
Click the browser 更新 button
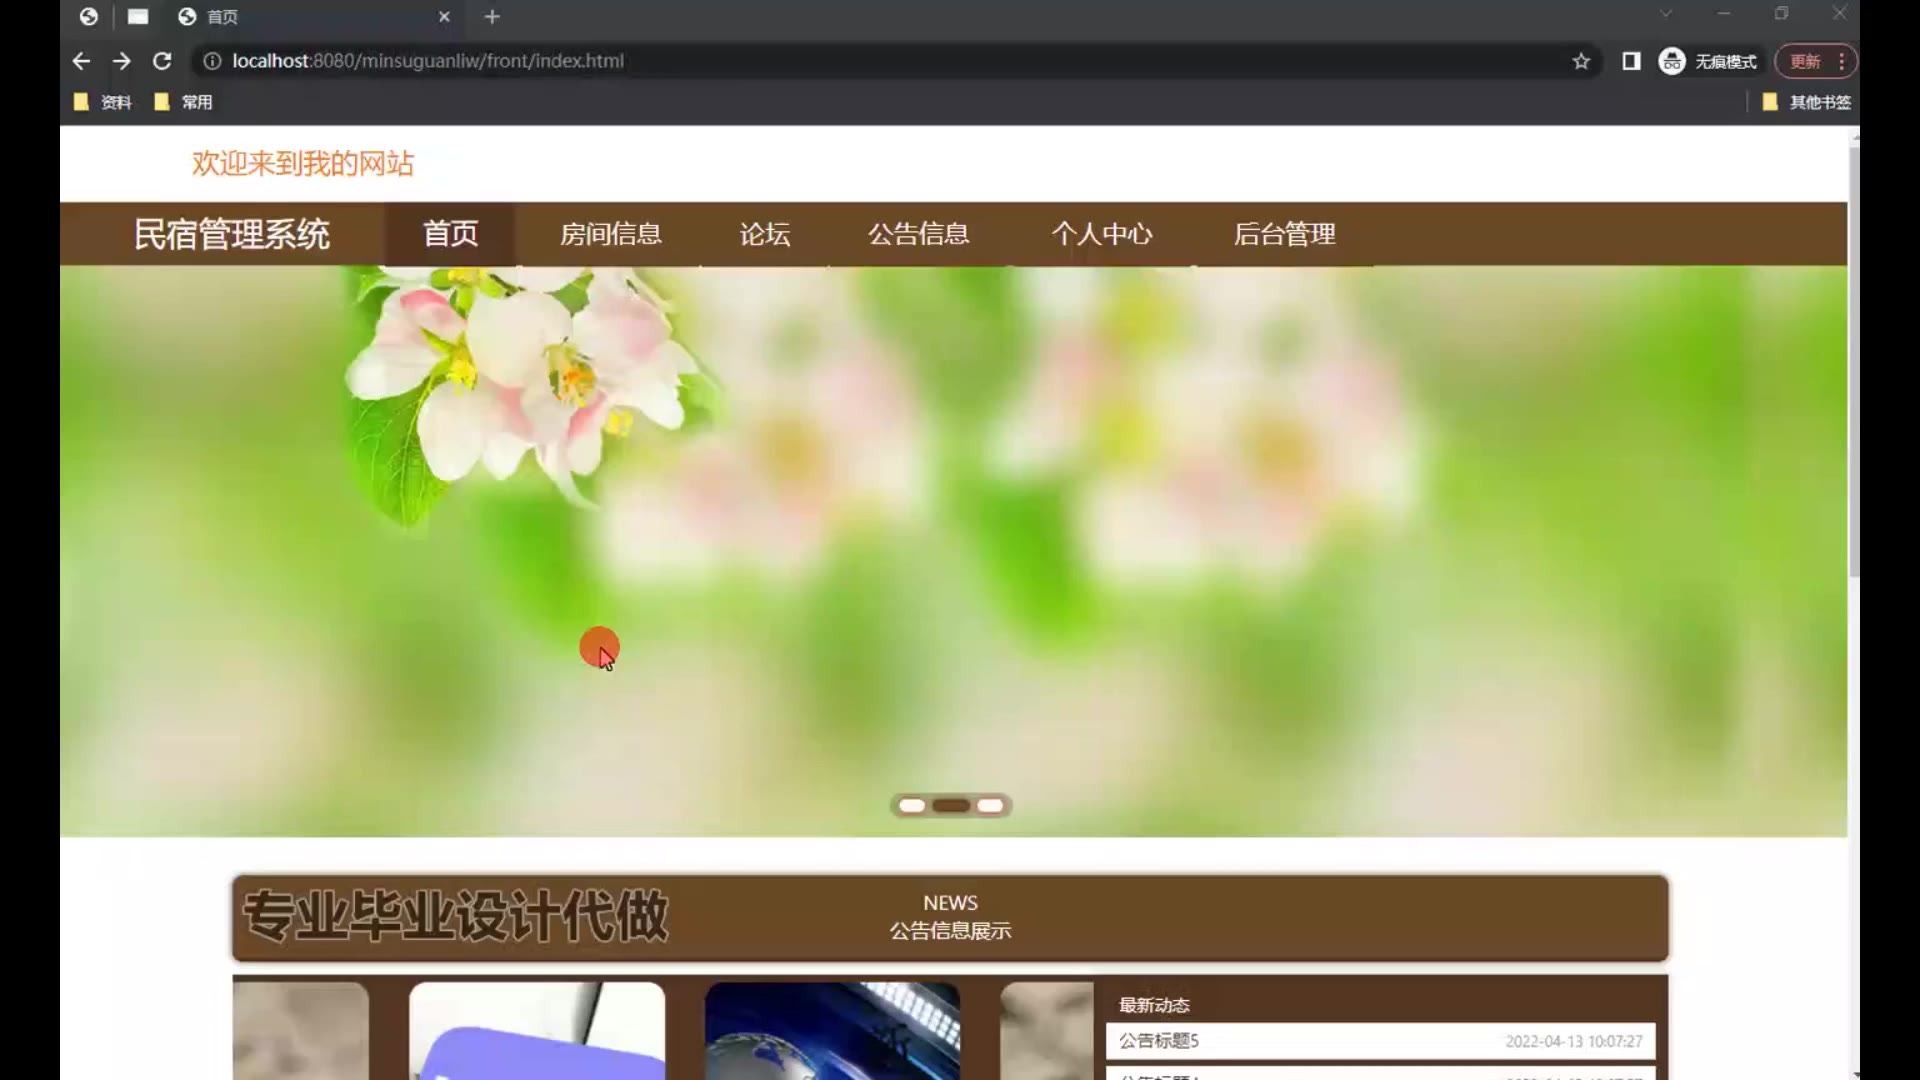pos(1805,61)
